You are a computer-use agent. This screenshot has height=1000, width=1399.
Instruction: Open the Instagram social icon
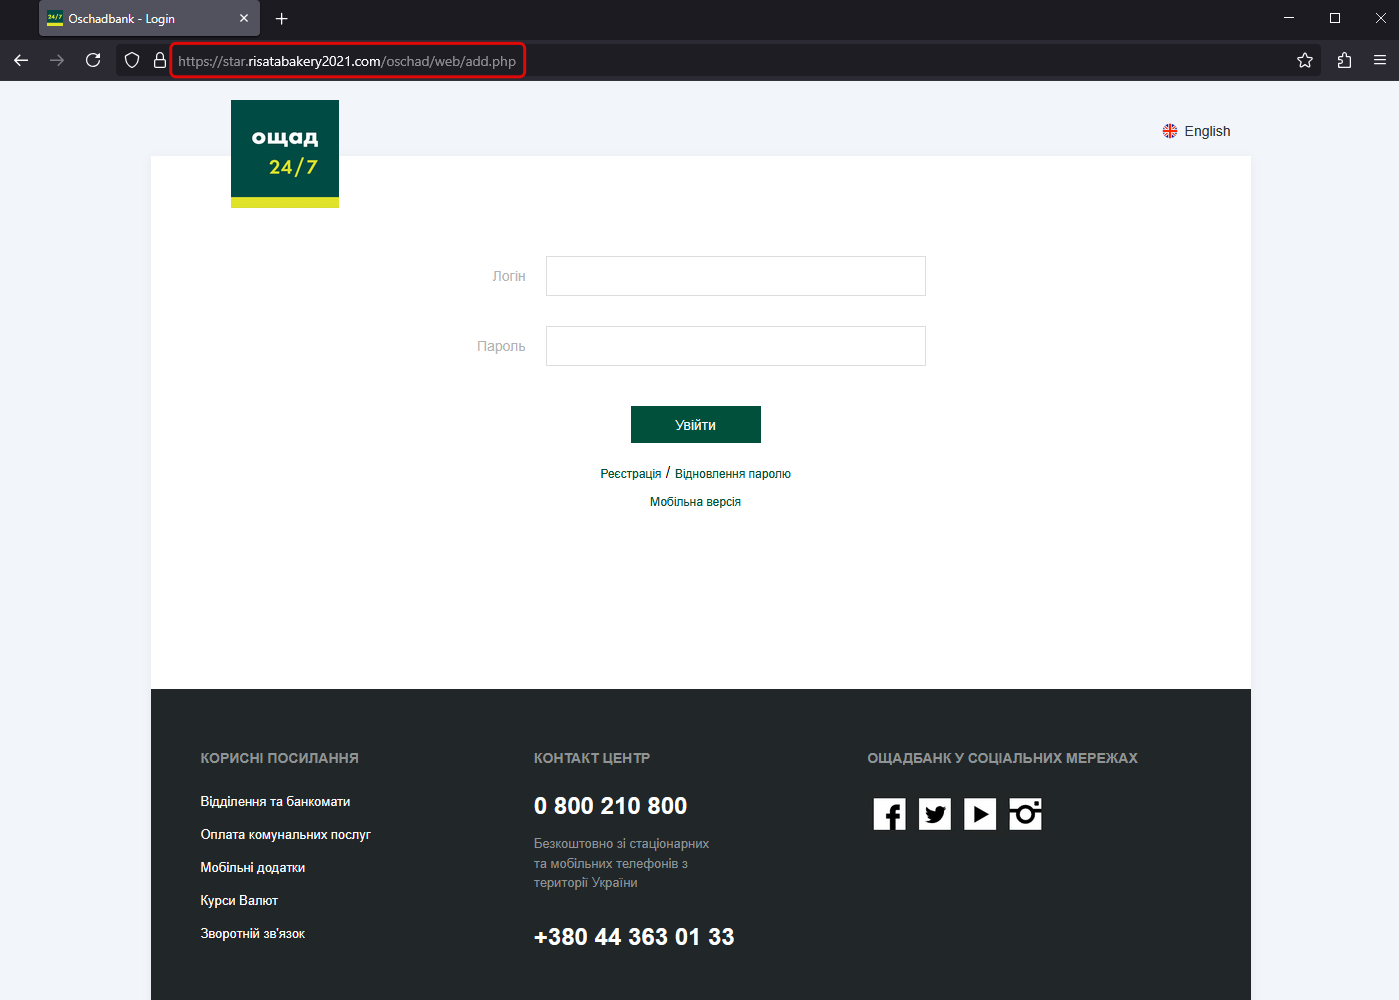tap(1025, 814)
